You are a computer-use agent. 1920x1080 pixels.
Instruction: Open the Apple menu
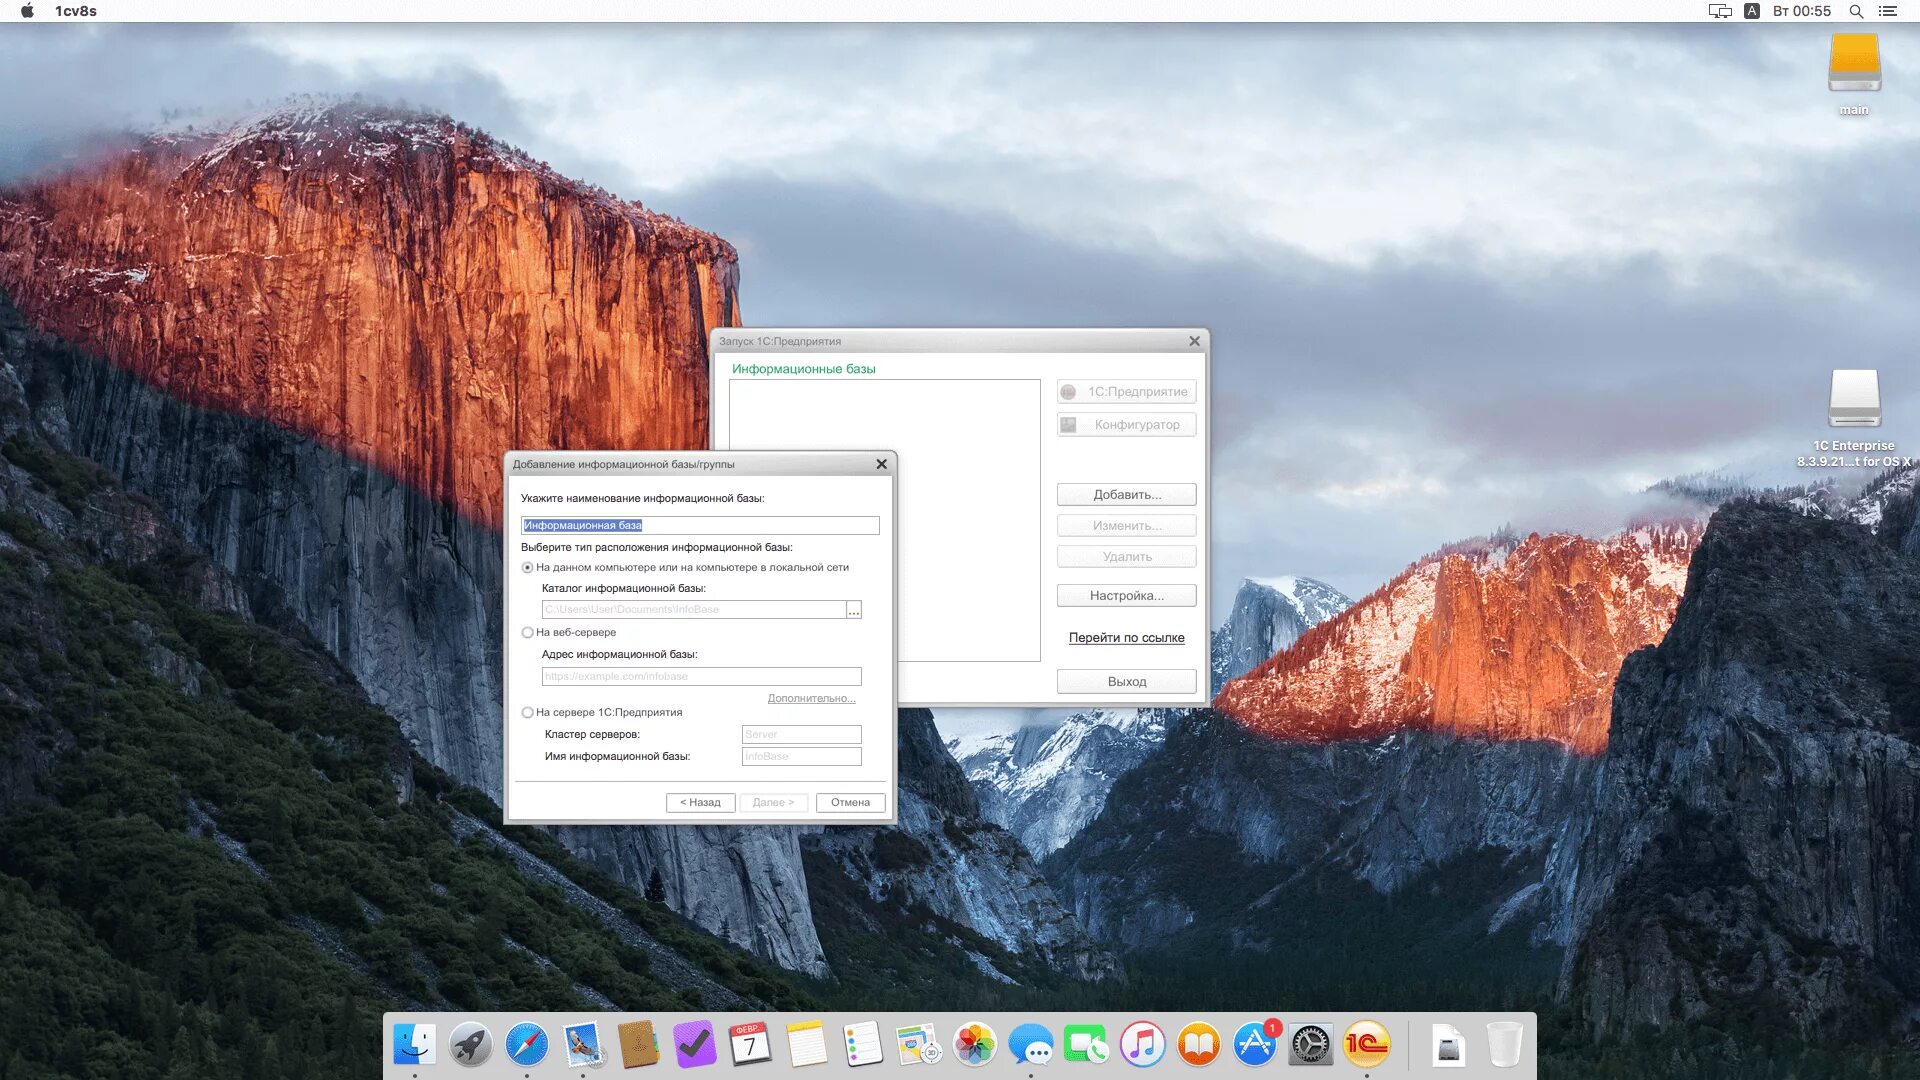click(27, 11)
